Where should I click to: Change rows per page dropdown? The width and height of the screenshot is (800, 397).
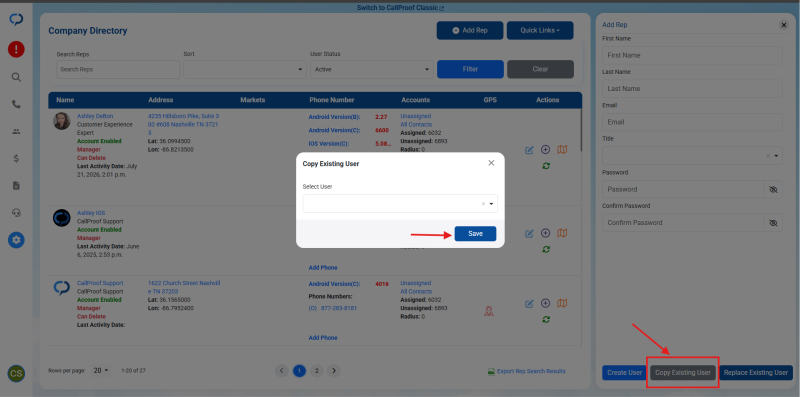(101, 371)
